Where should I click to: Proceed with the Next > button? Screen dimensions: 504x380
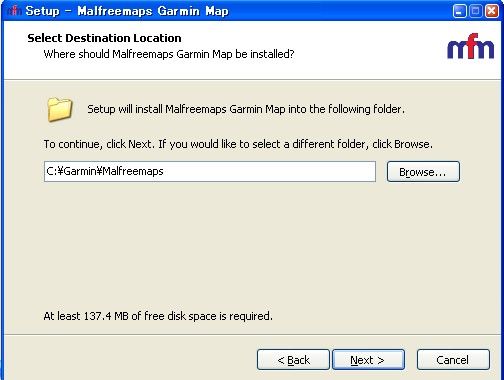pyautogui.click(x=368, y=360)
